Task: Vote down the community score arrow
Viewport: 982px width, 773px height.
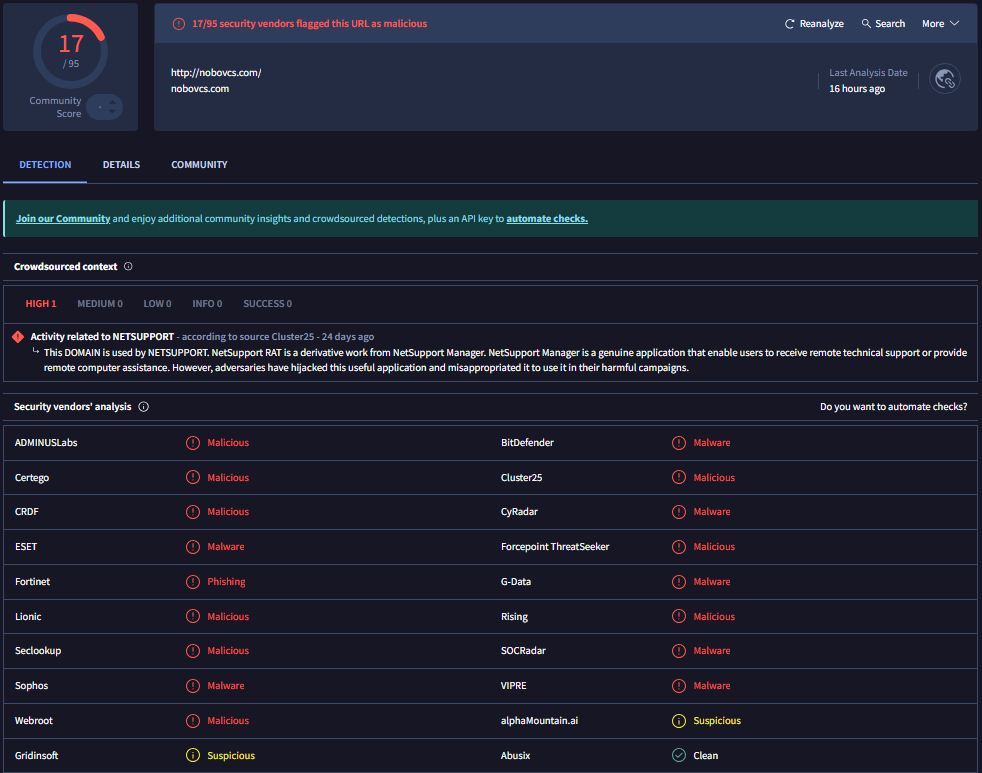Action: click(111, 112)
